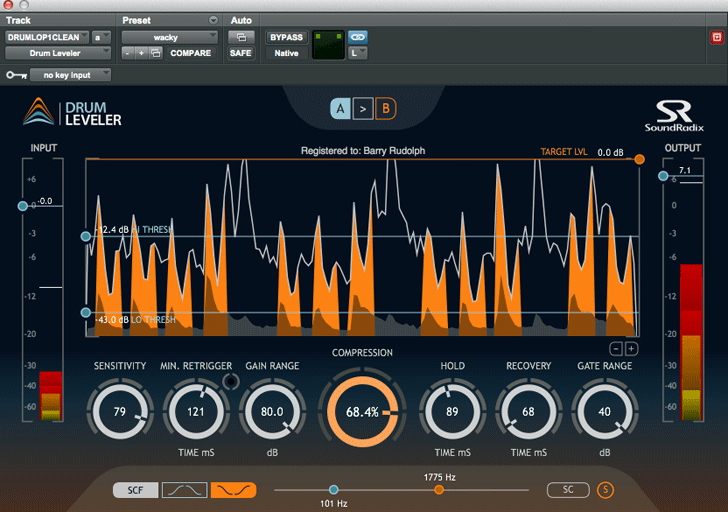Select next preset with plus button

coord(141,53)
